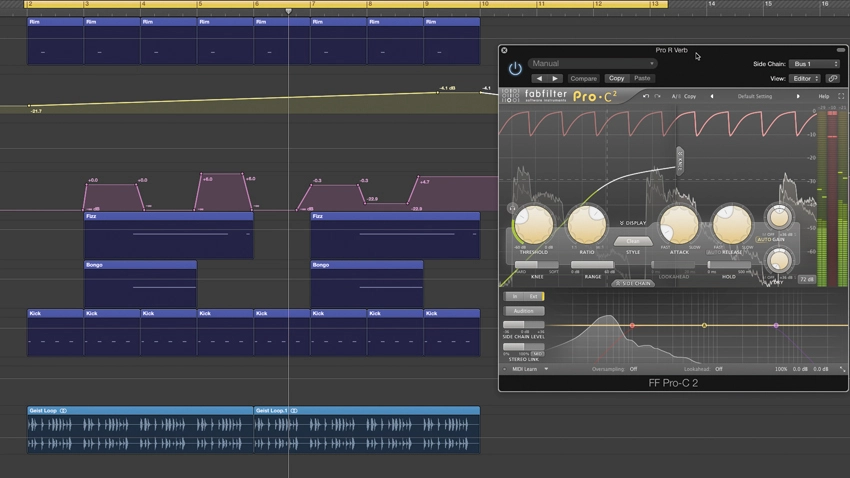Click the link chain icon
850x478 pixels.
[x=833, y=79]
